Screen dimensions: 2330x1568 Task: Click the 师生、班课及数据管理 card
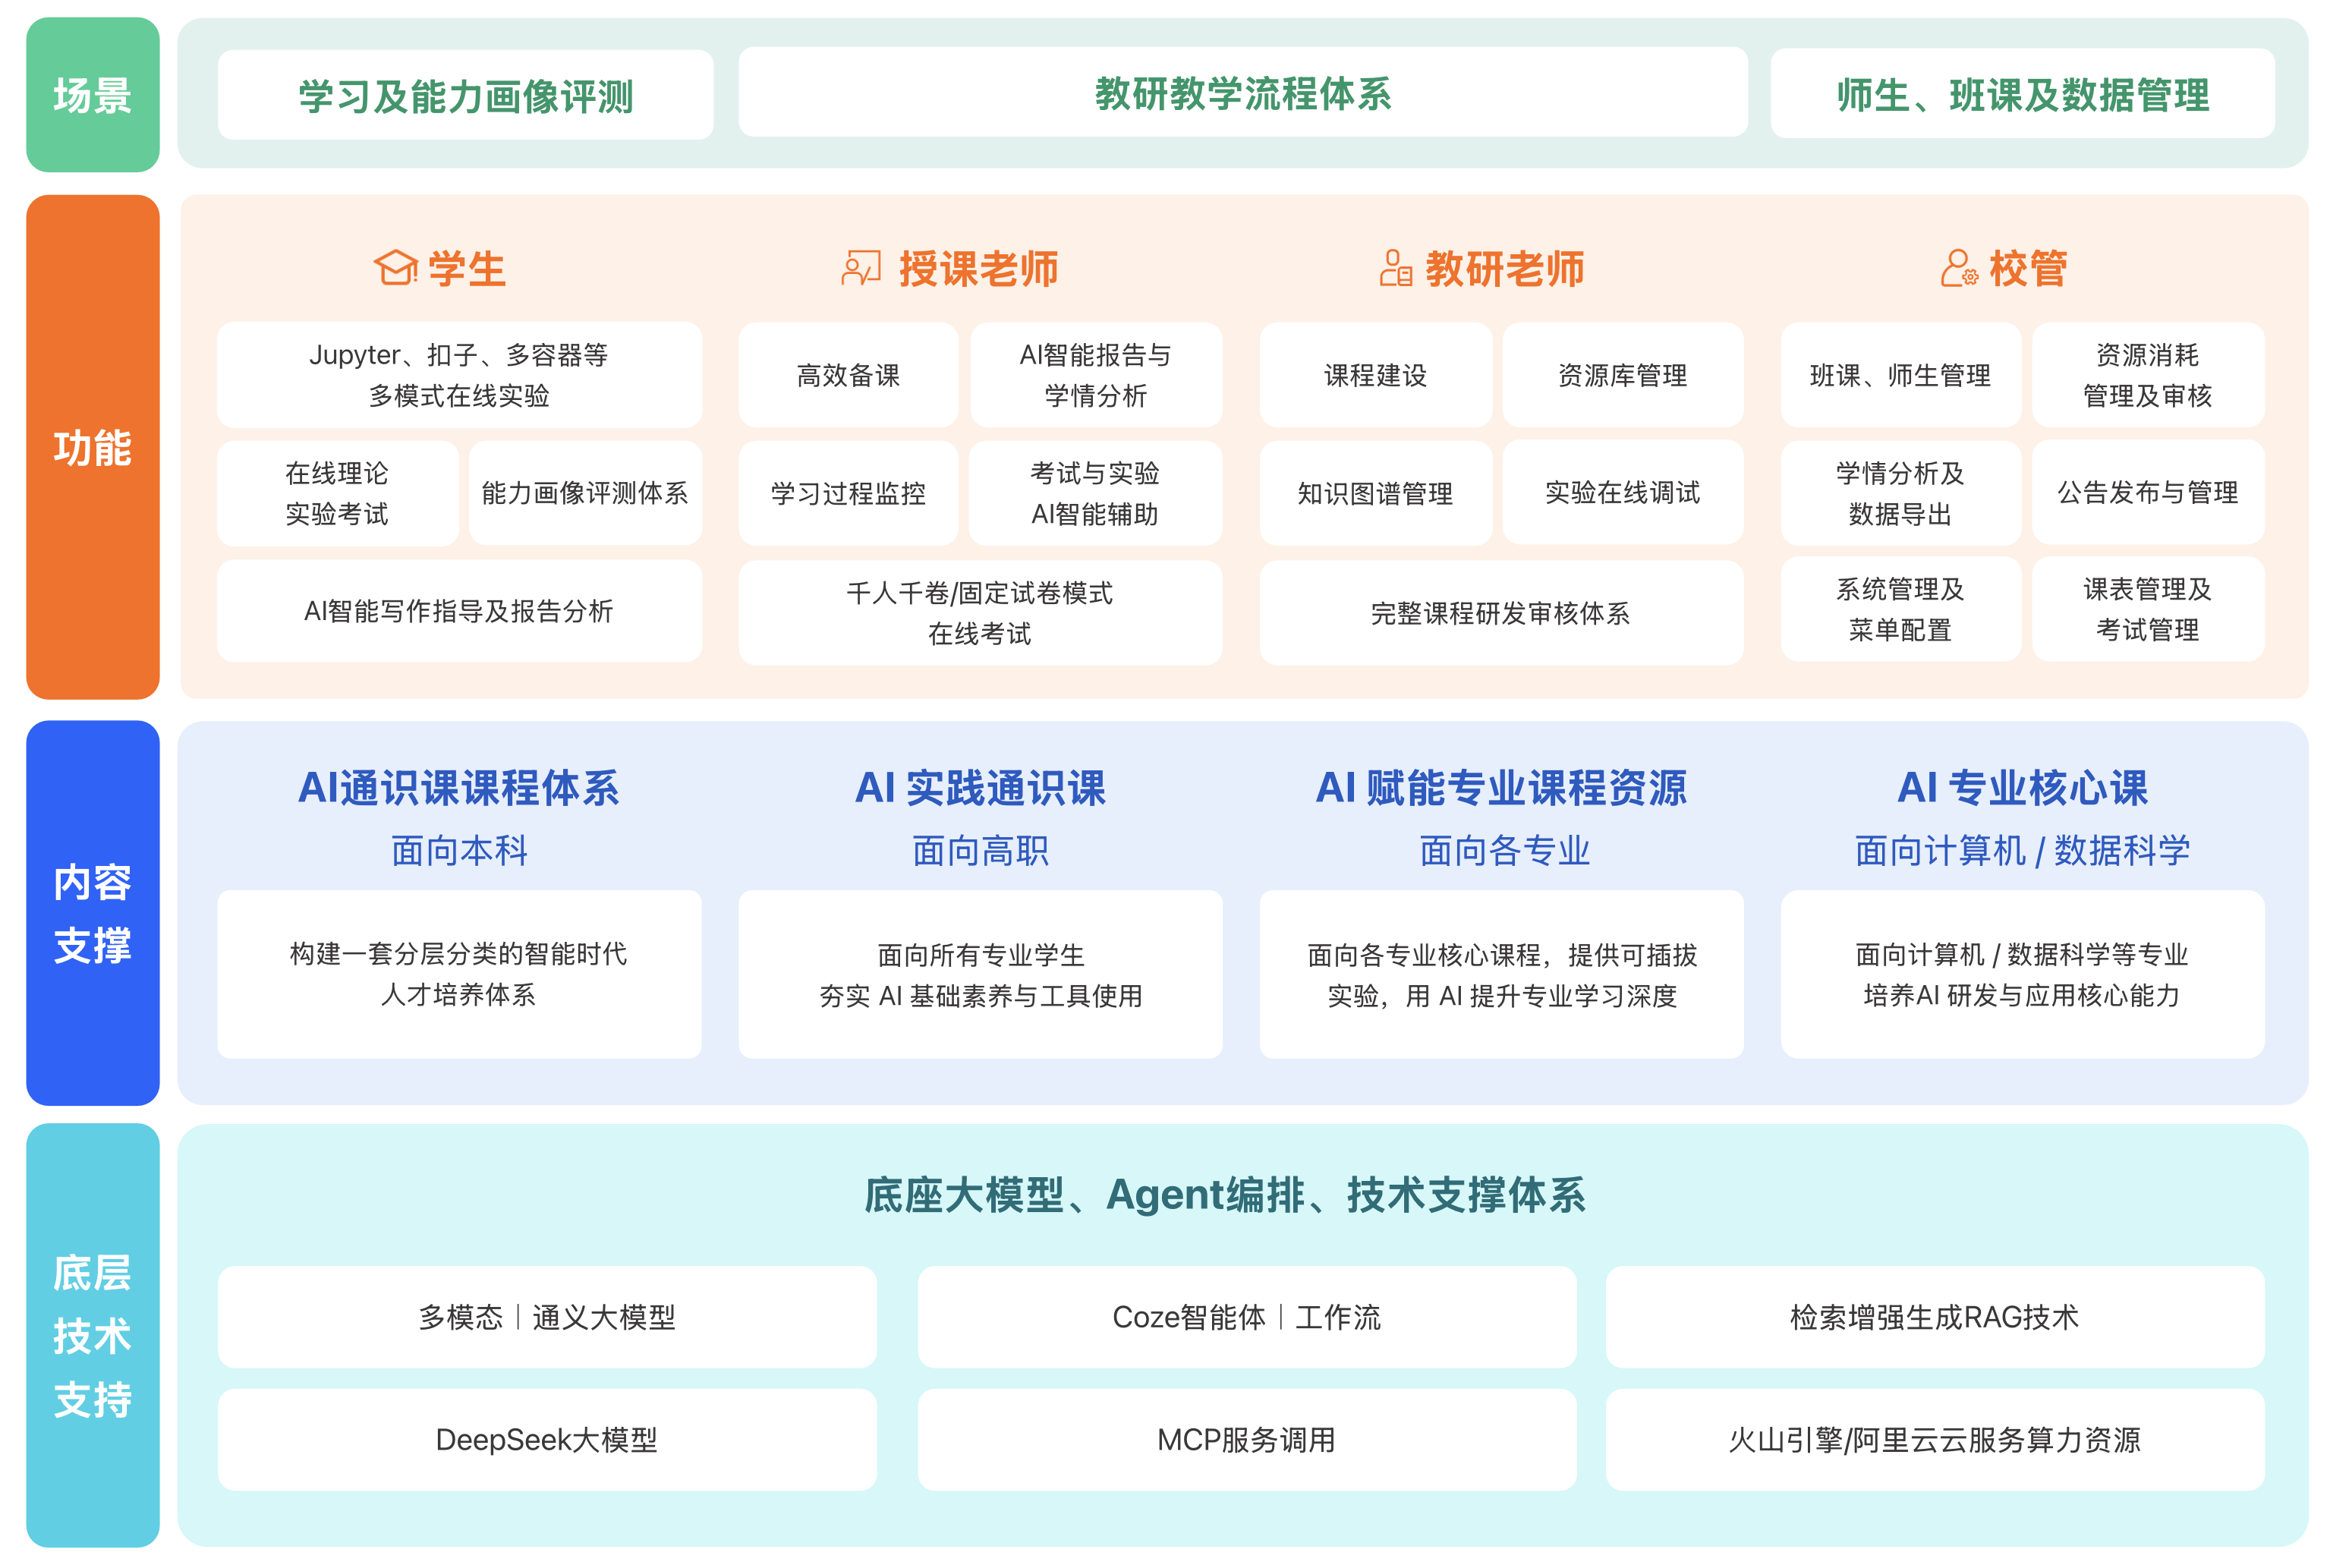tap(2021, 95)
